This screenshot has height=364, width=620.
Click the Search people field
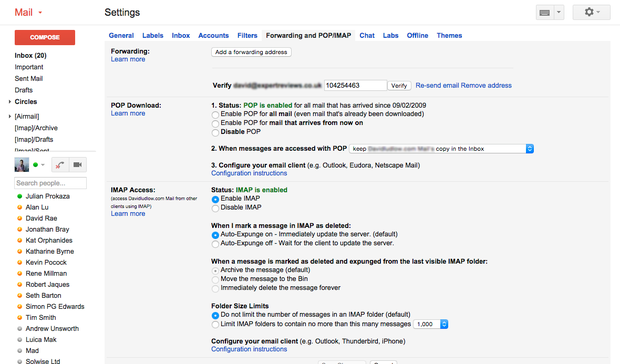point(50,183)
